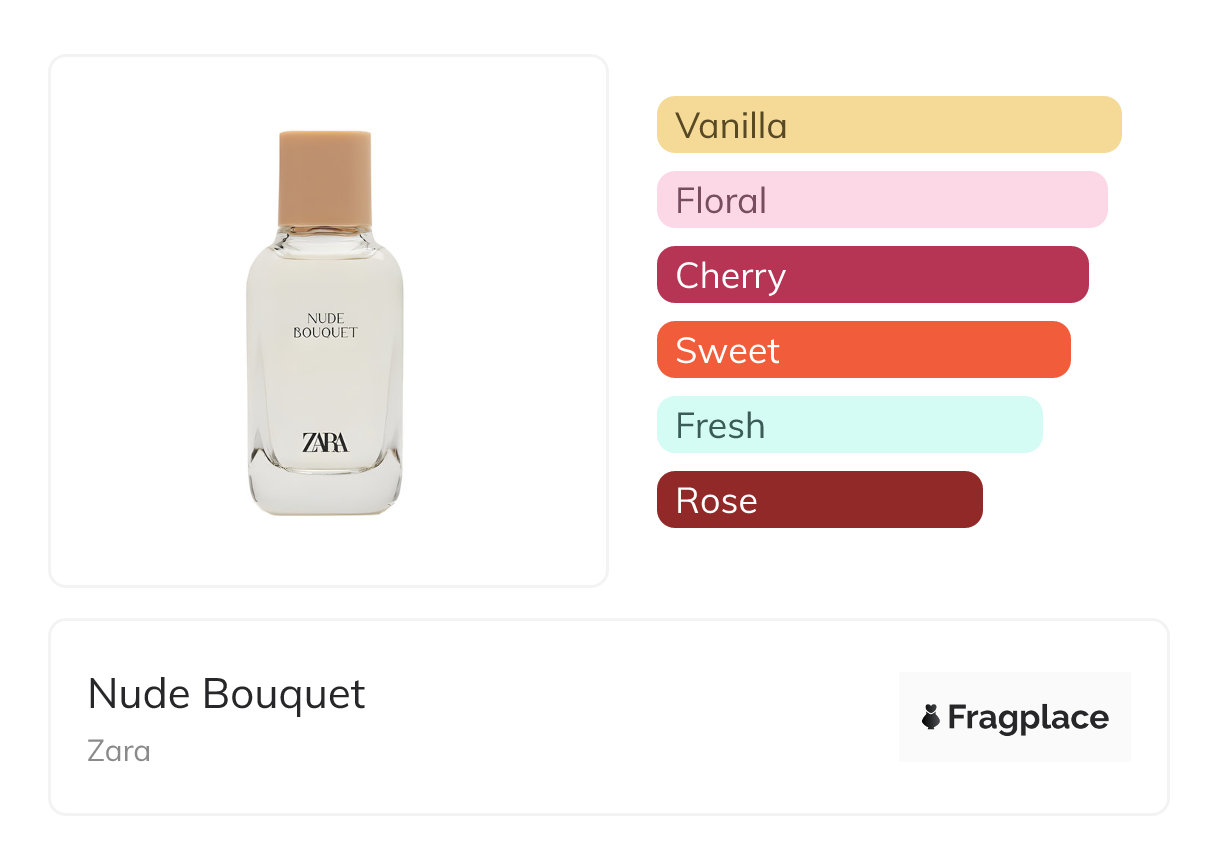Click the word Cherry in the accord list
This screenshot has width=1218, height=864.
730,276
